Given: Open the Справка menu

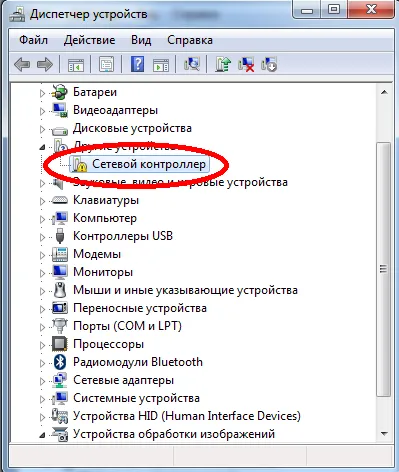Looking at the screenshot, I should pyautogui.click(x=190, y=40).
